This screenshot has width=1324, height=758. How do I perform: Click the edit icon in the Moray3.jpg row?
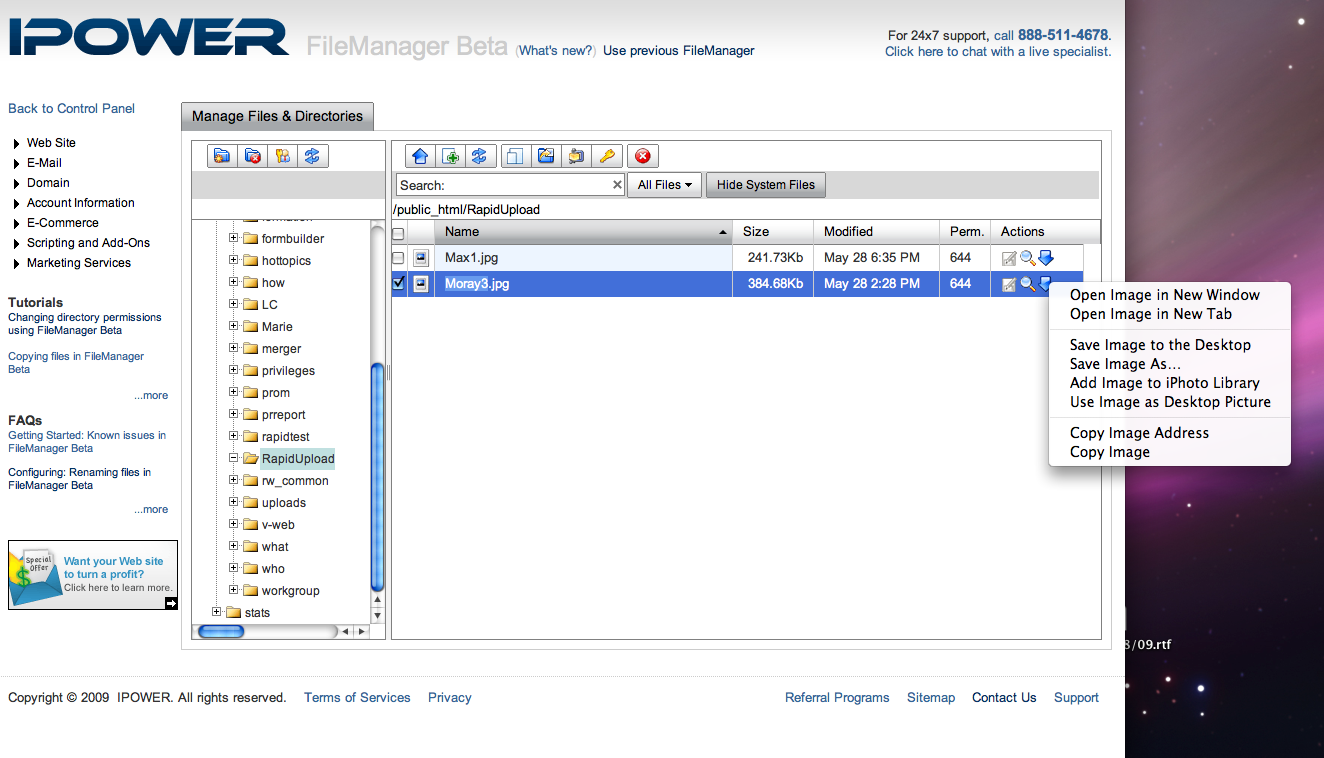pyautogui.click(x=1009, y=285)
